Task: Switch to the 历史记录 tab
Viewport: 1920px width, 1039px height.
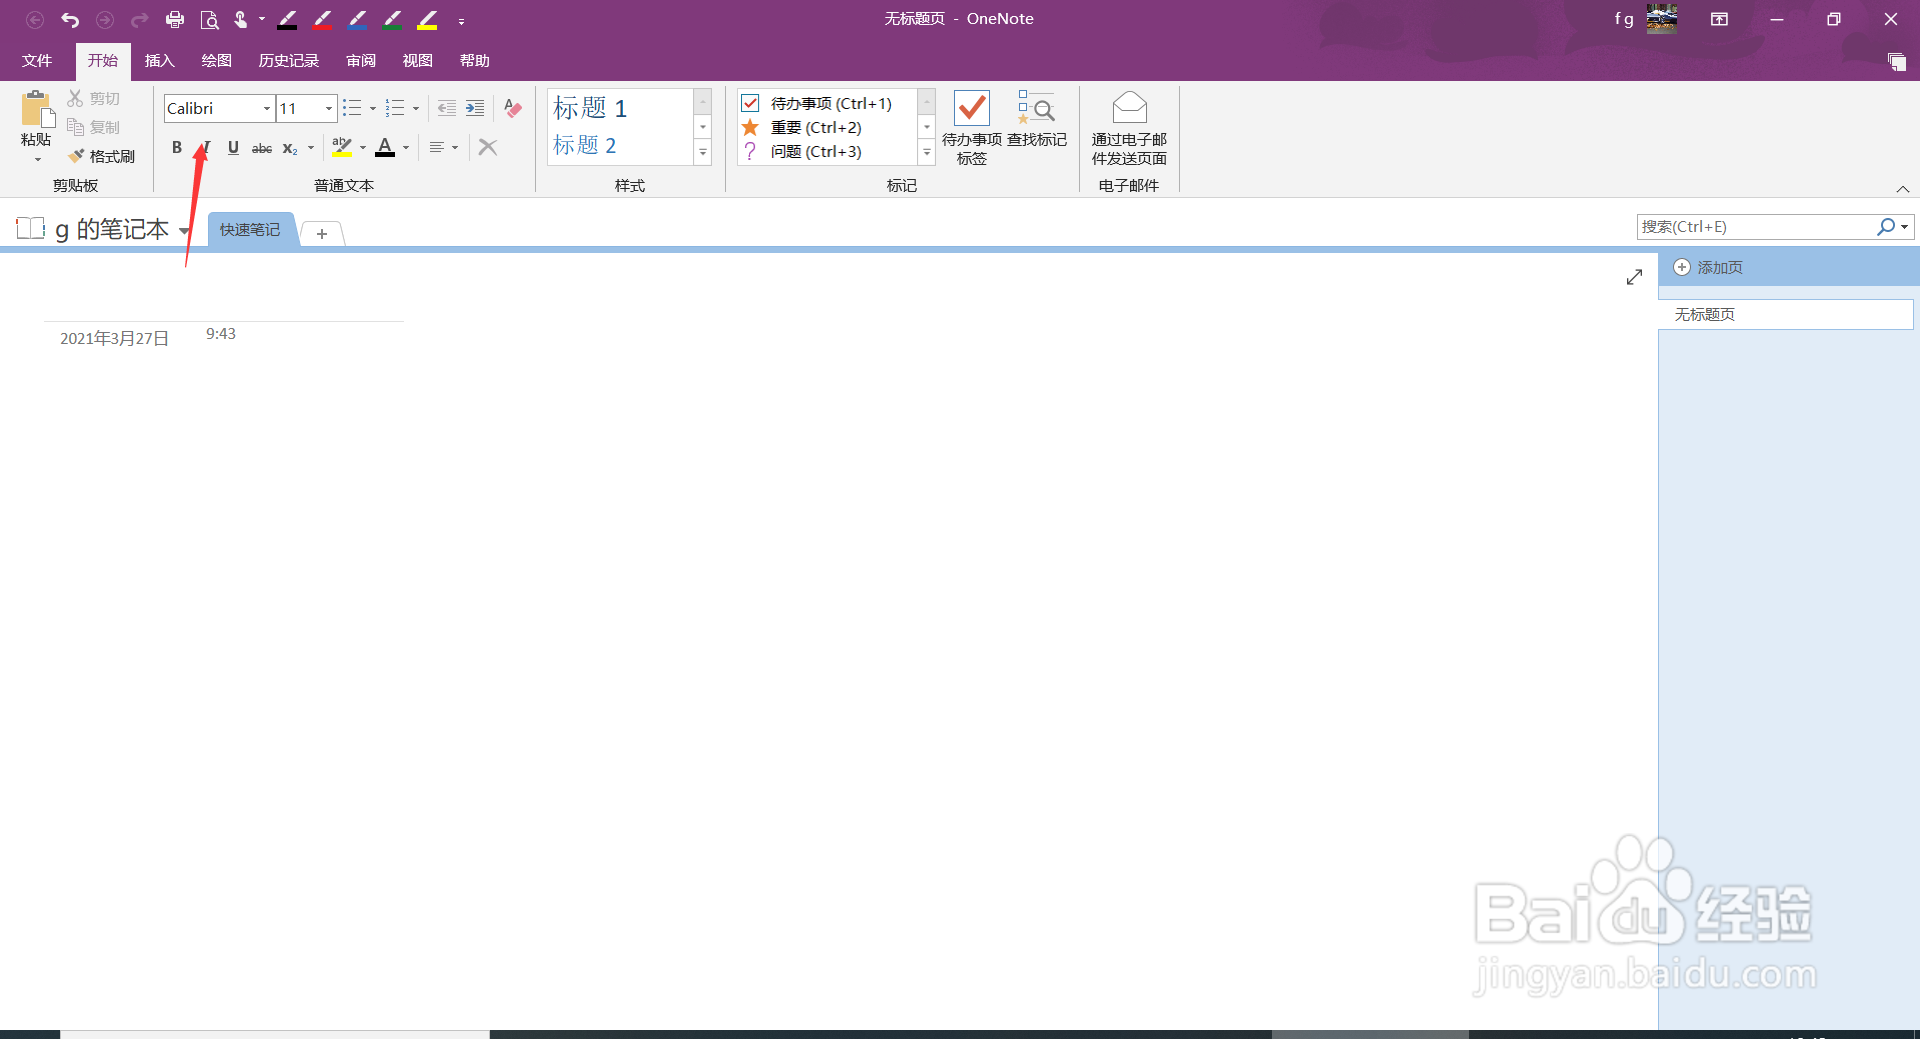Action: click(x=289, y=61)
